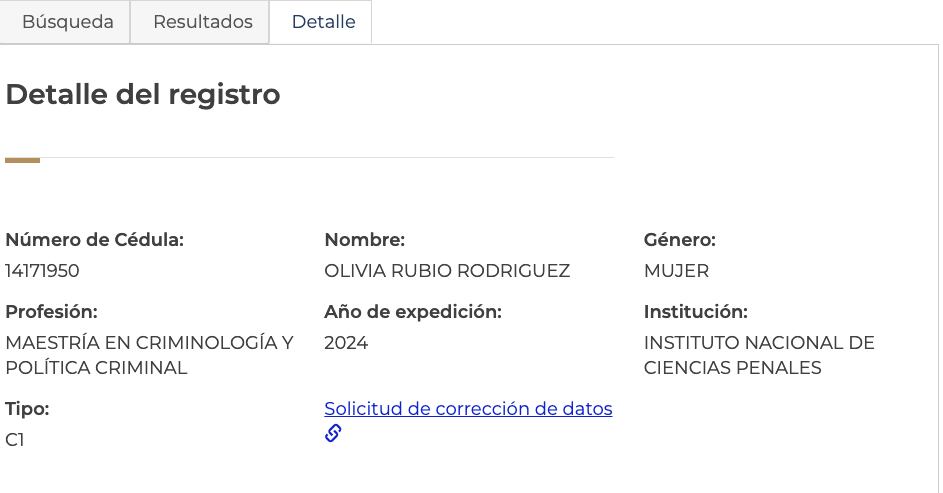Screen dimensions: 943x493
Task: Click the cédula number 14171950
Action: coord(42,271)
